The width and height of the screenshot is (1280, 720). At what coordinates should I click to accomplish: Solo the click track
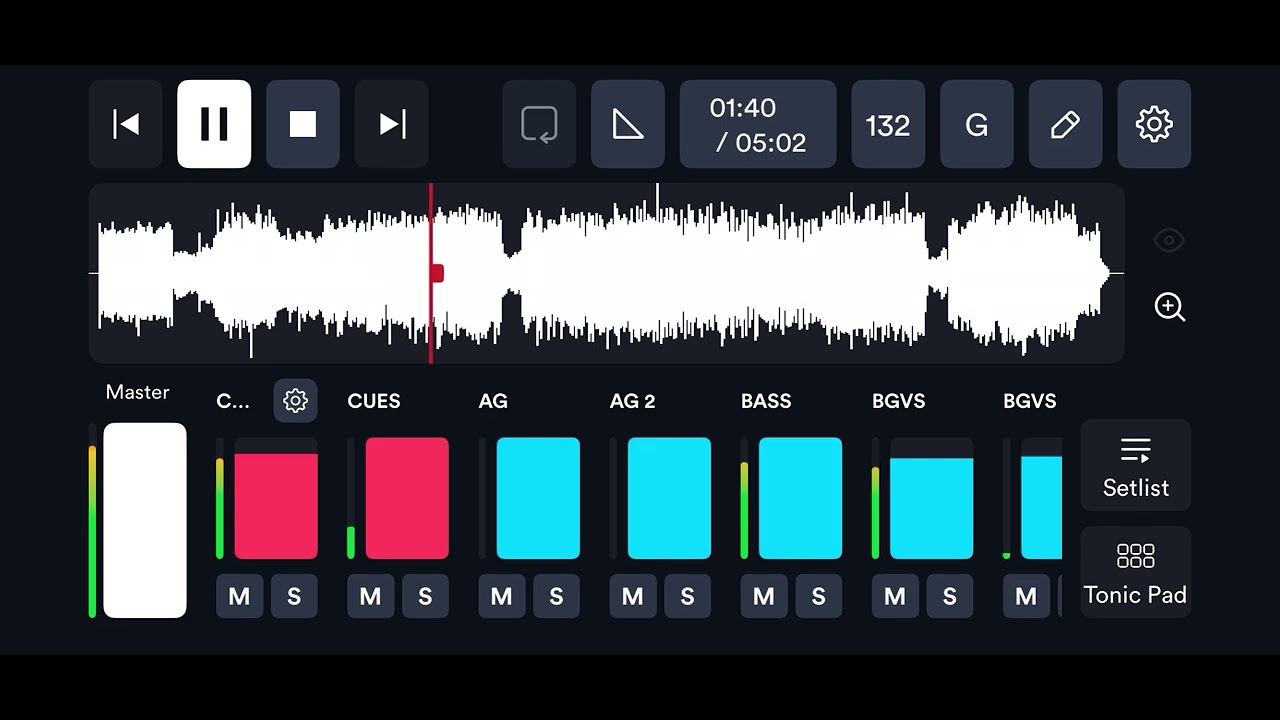294,596
